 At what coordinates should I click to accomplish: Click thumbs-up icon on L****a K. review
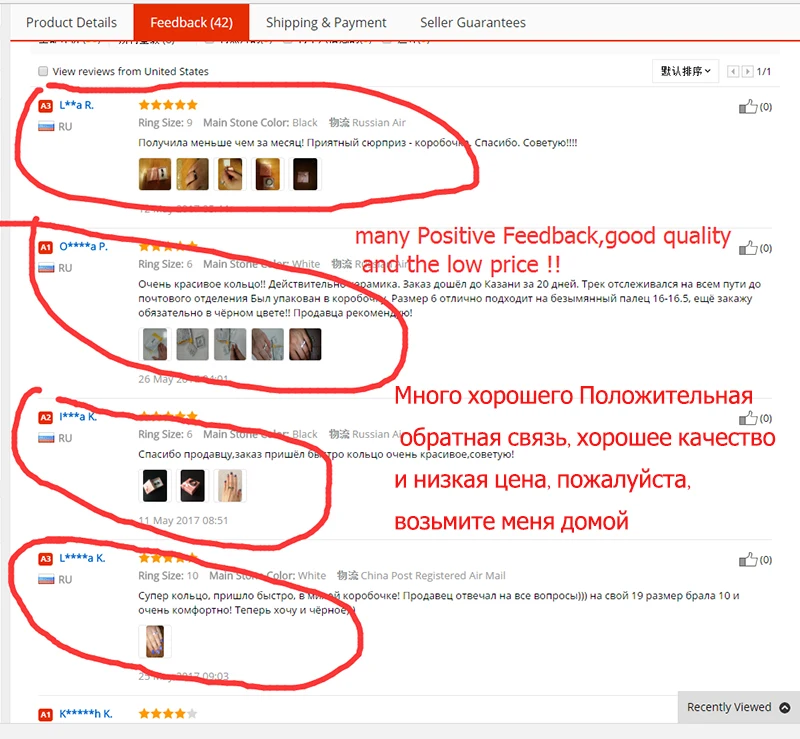(x=748, y=560)
